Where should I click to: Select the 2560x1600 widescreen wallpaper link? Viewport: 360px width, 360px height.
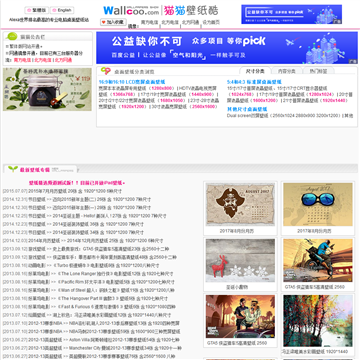click(203, 107)
